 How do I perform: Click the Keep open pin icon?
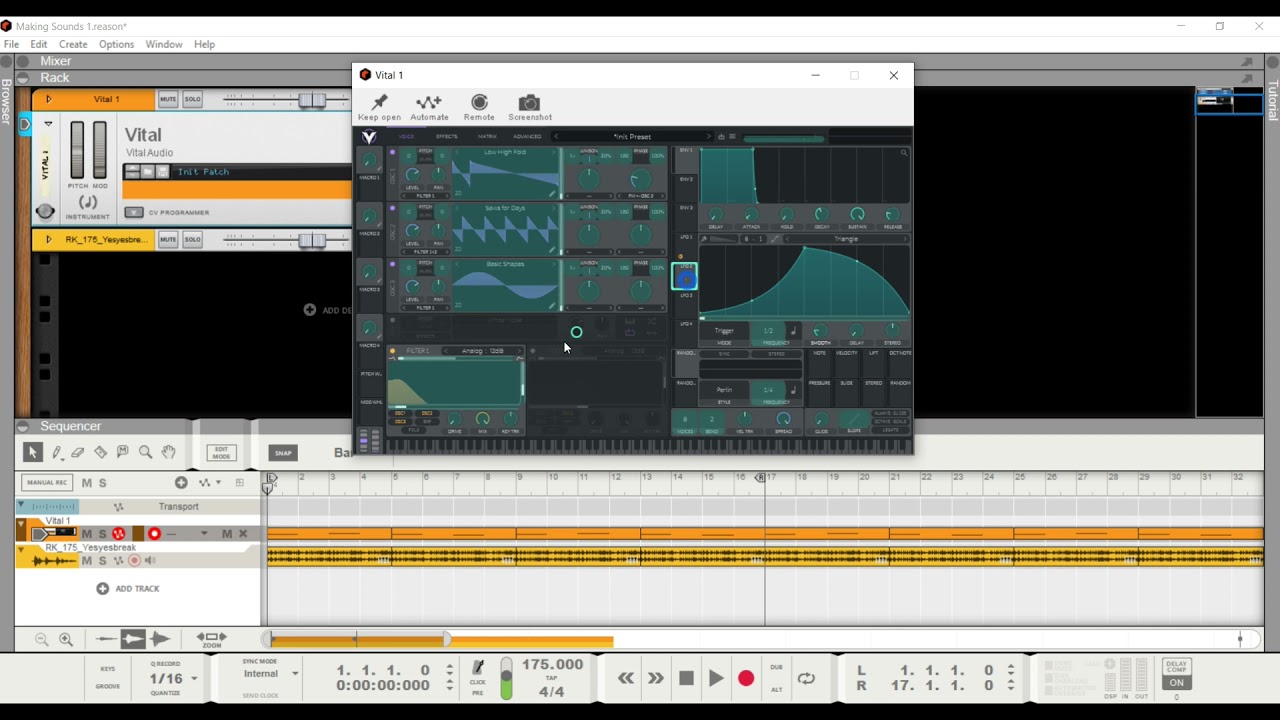coord(379,103)
